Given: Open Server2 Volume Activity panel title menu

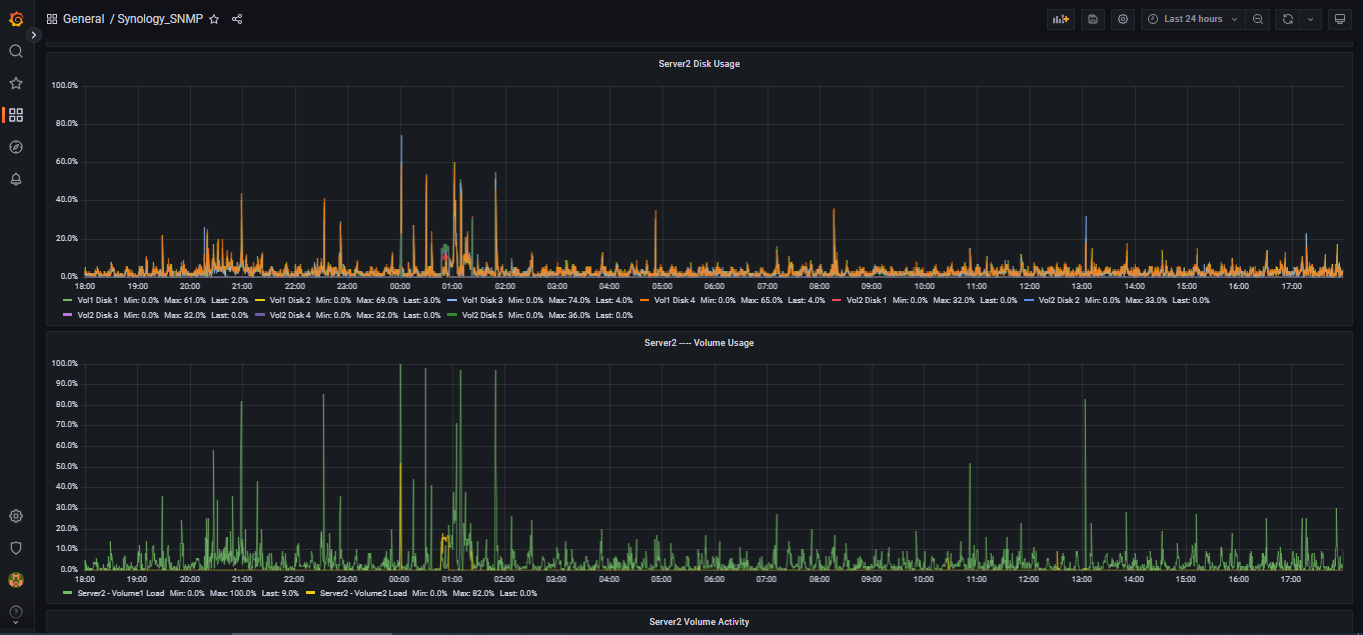Looking at the screenshot, I should pyautogui.click(x=698, y=621).
